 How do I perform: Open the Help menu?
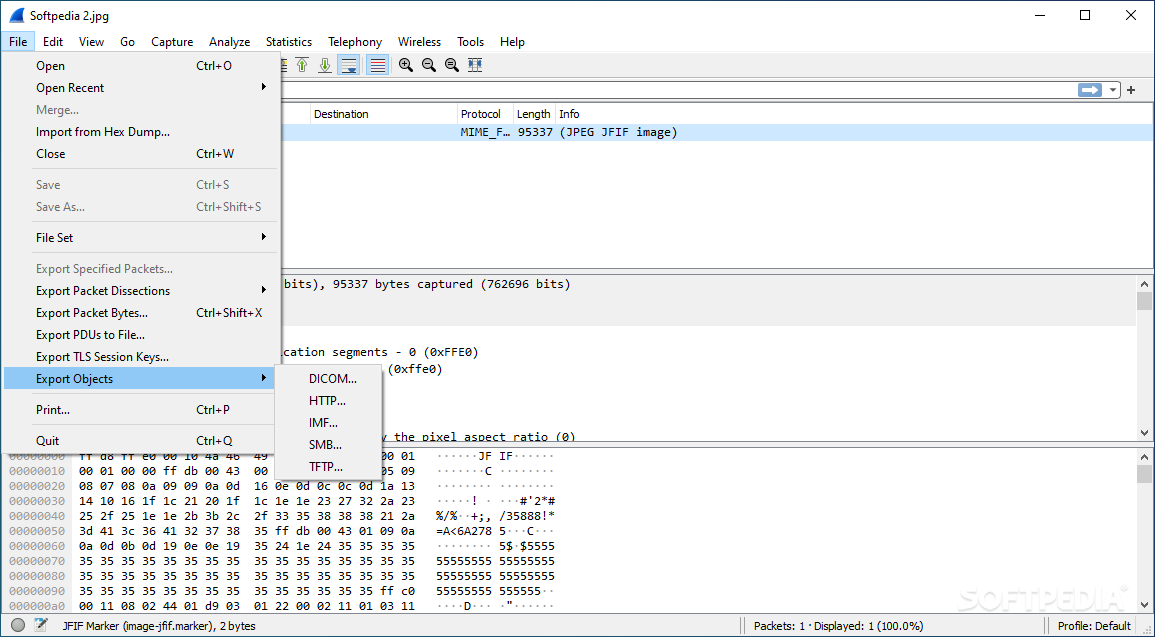point(512,42)
